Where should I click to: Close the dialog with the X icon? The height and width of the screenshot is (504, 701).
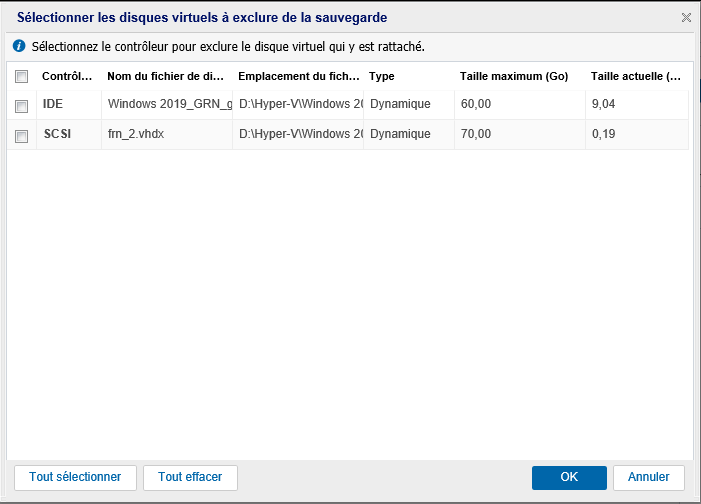click(686, 17)
